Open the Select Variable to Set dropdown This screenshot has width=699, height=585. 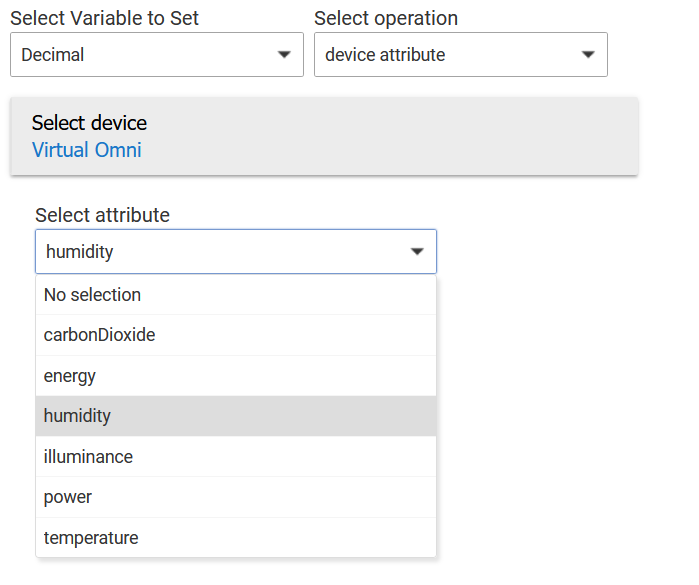pyautogui.click(x=156, y=55)
